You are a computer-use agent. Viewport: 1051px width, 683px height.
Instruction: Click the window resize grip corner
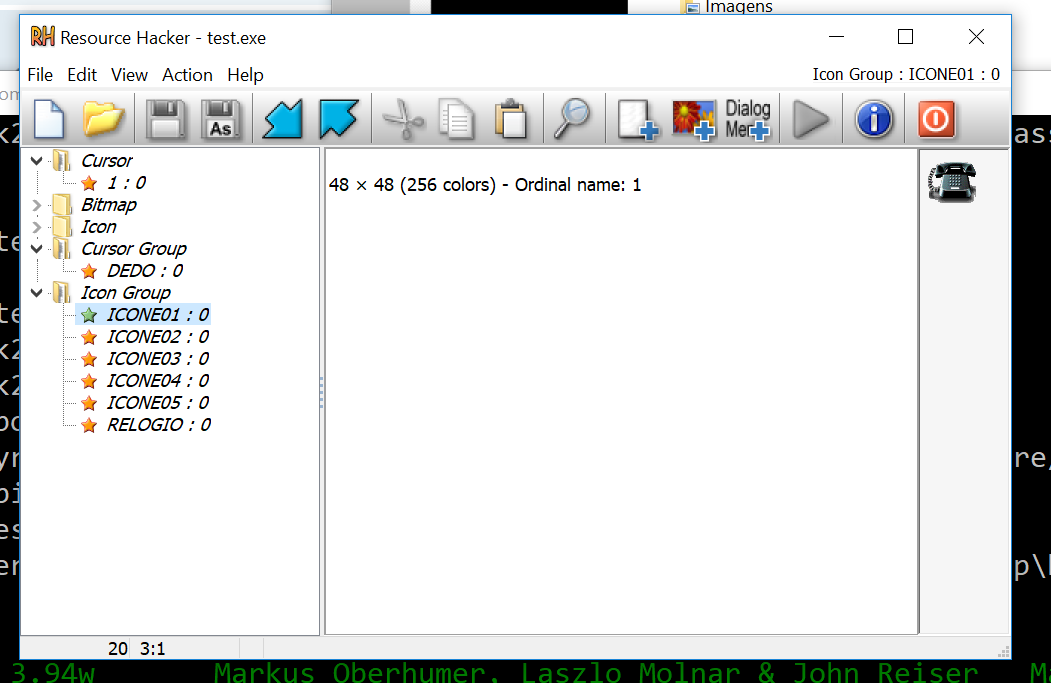click(x=1003, y=651)
